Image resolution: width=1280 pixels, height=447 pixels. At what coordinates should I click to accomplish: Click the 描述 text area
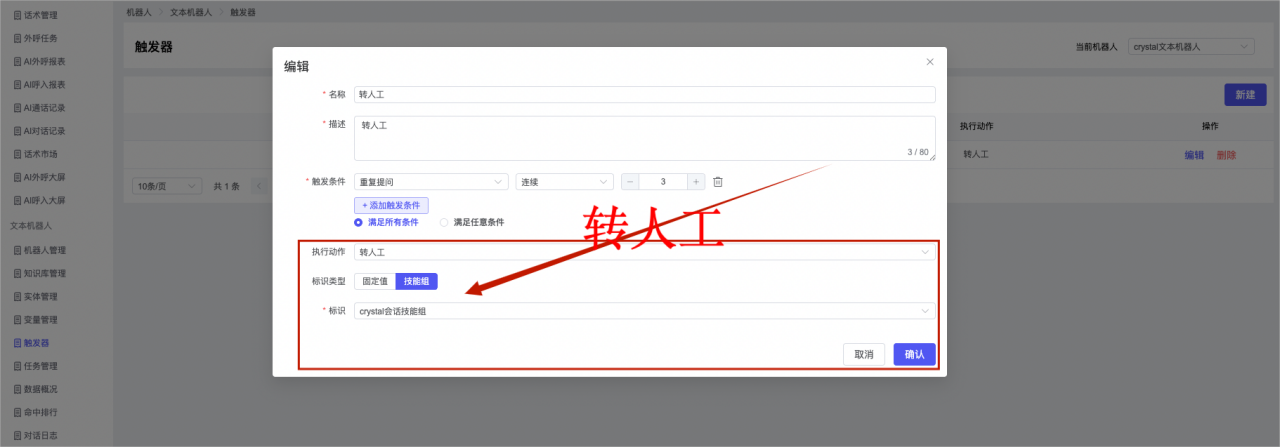pos(644,138)
